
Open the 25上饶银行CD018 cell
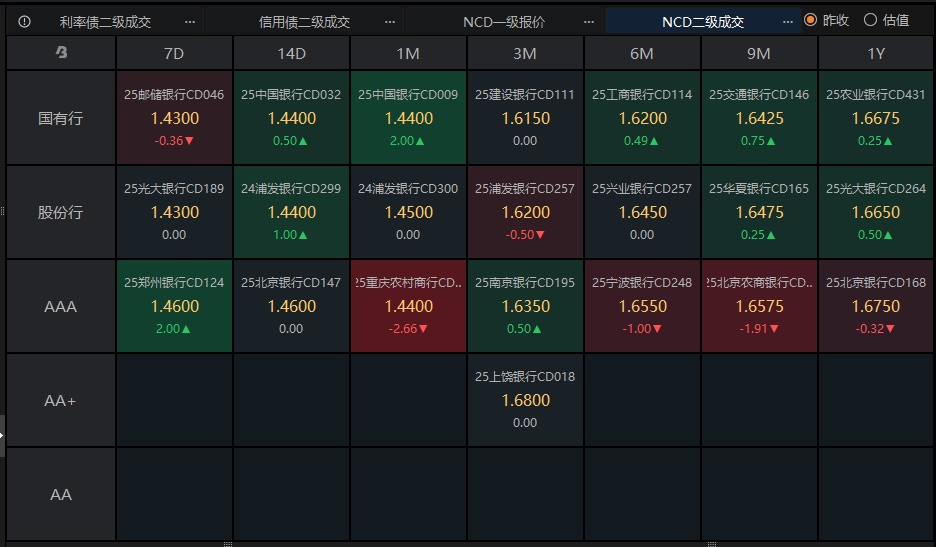coord(525,400)
